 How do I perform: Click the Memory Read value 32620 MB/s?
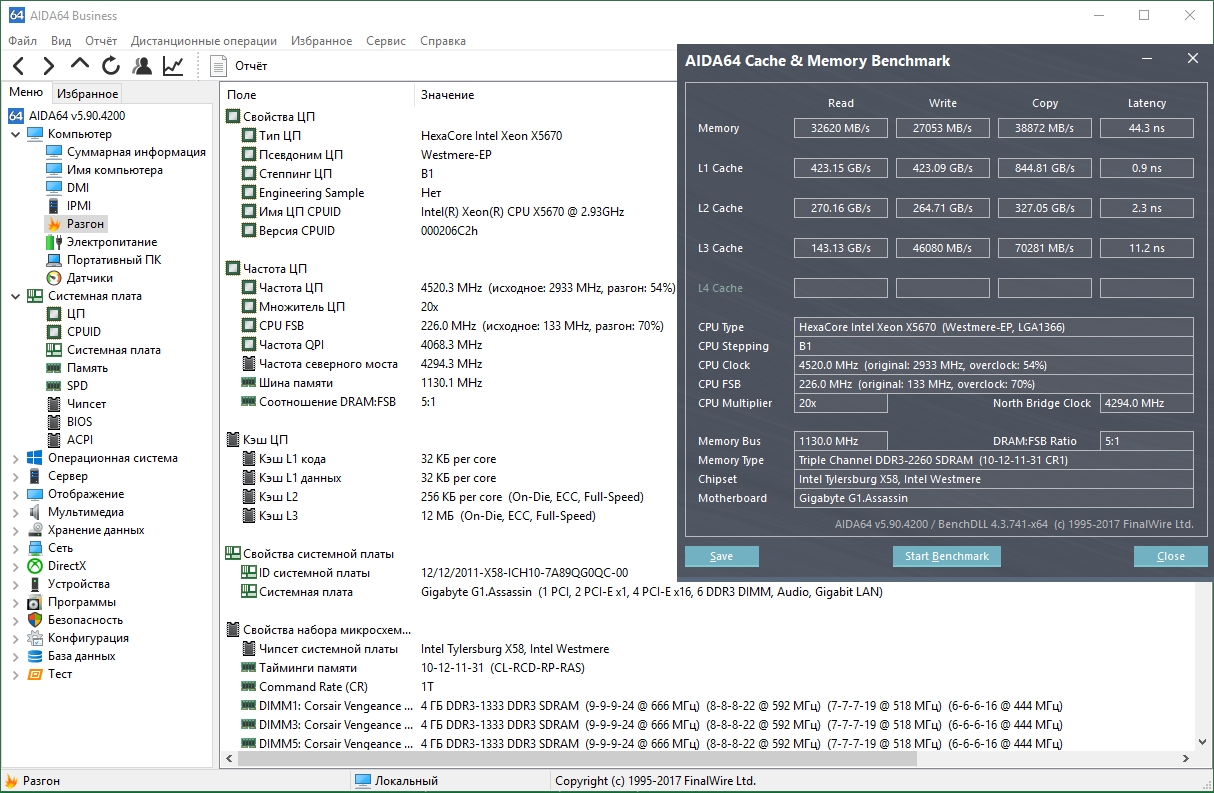(841, 128)
